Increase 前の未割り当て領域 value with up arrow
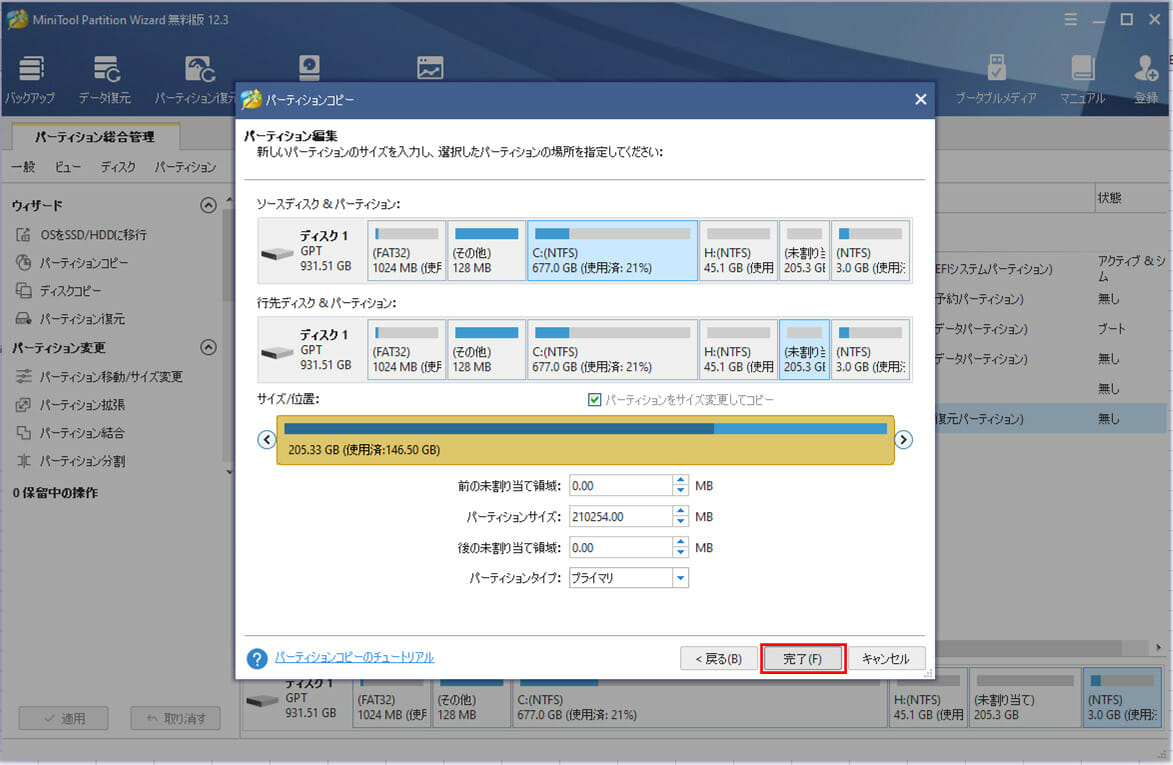Viewport: 1173px width, 765px height. (680, 481)
